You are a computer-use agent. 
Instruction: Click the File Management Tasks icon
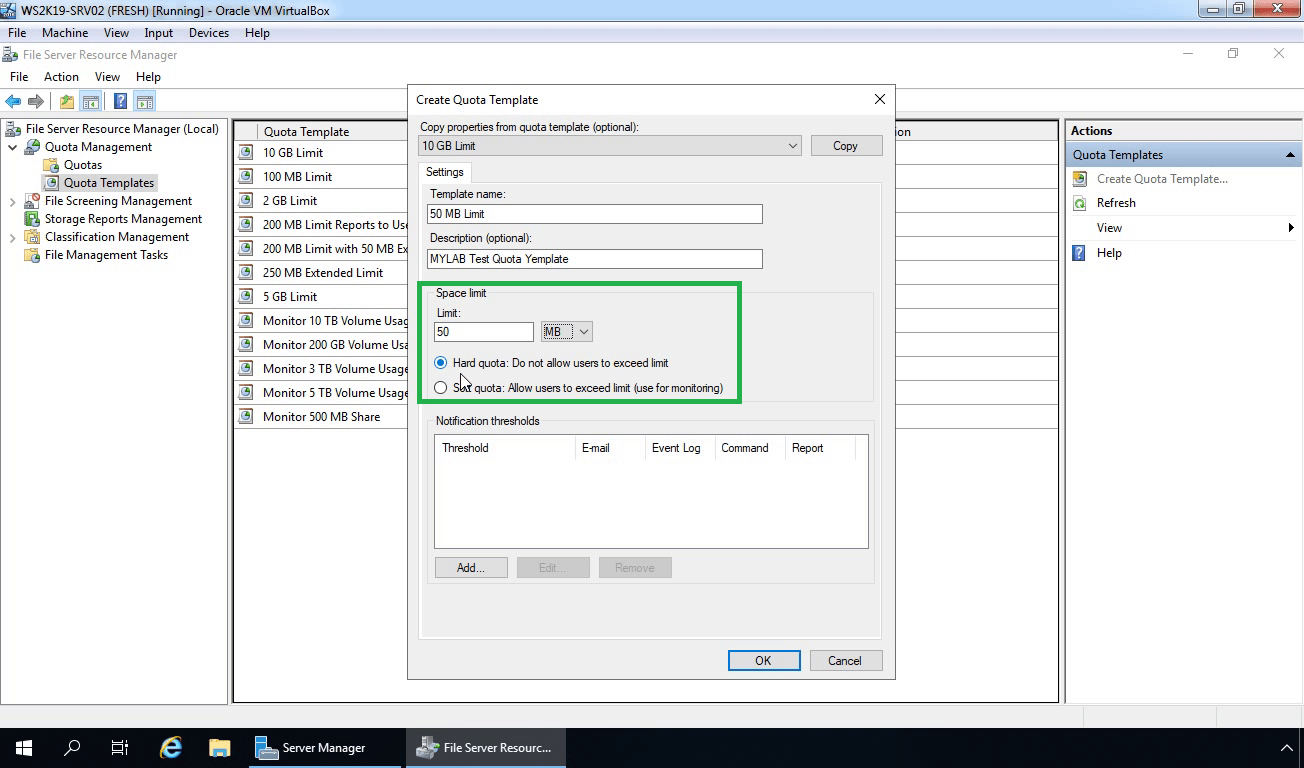(32, 255)
